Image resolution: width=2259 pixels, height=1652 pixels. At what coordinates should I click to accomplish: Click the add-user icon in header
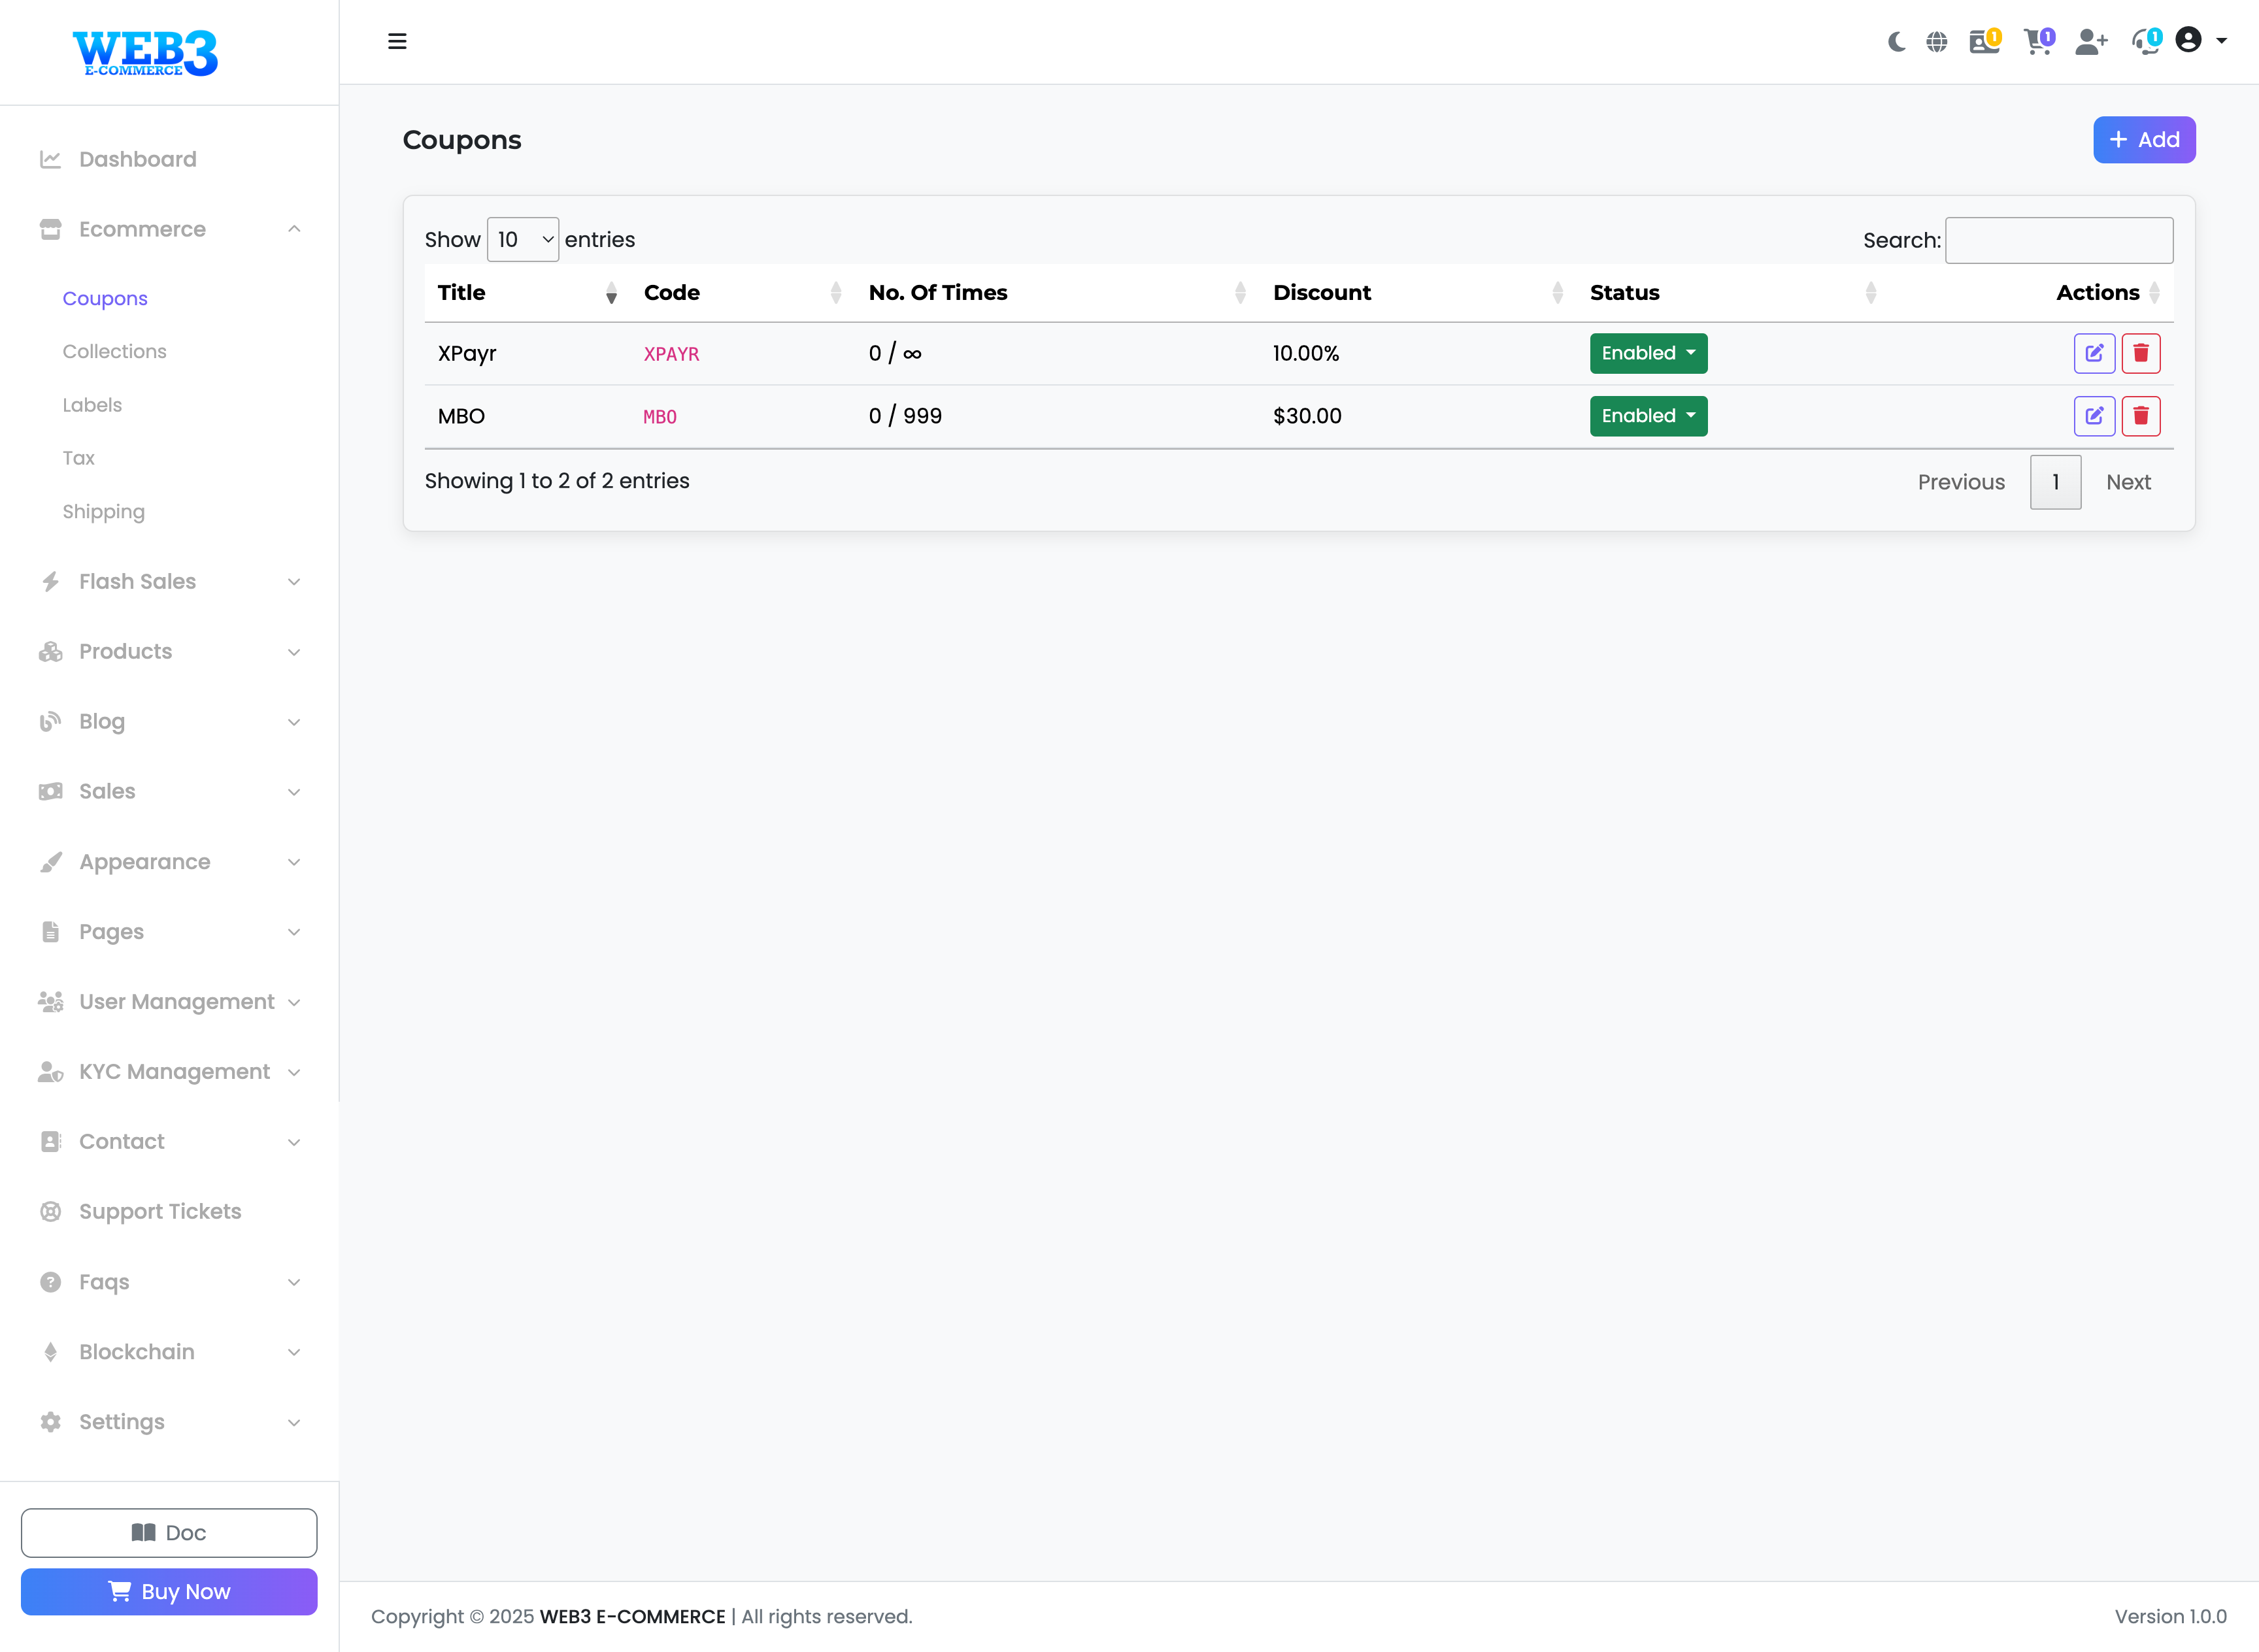pos(2090,42)
